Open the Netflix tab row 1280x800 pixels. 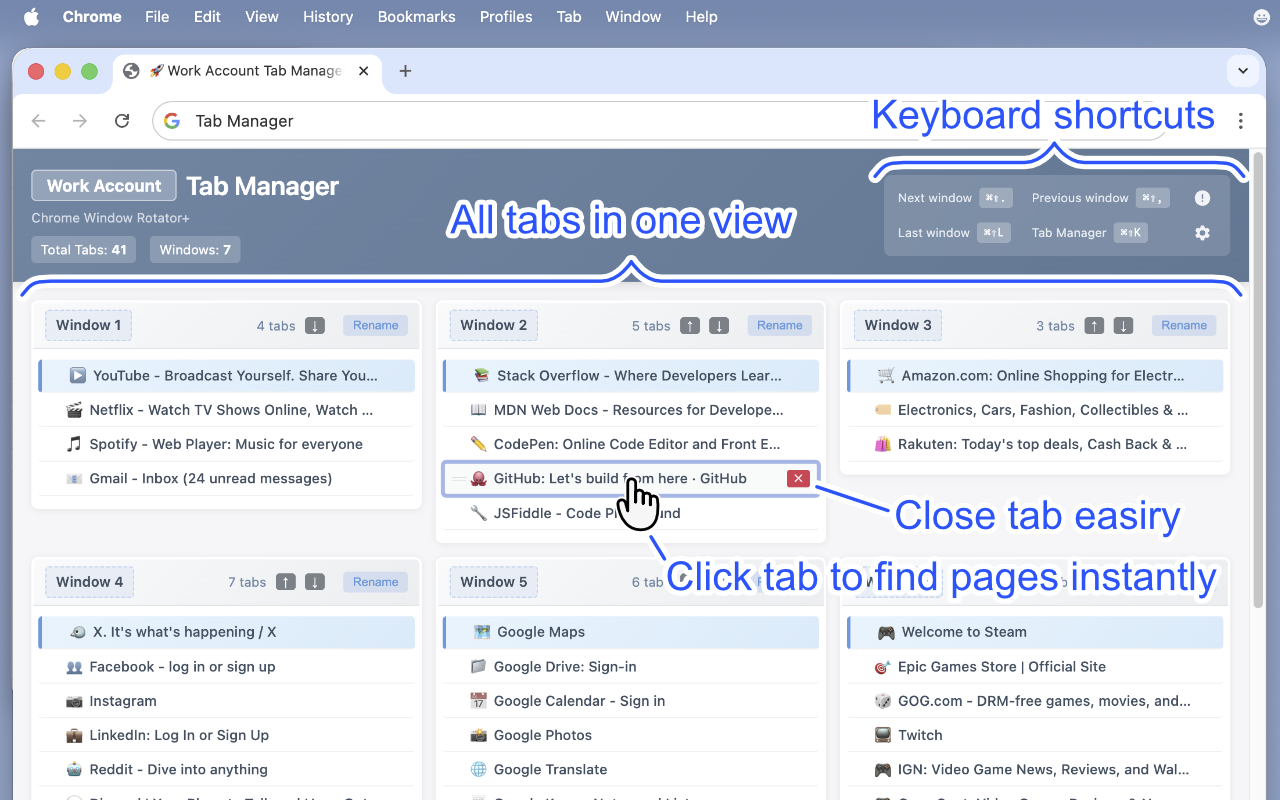(x=226, y=410)
